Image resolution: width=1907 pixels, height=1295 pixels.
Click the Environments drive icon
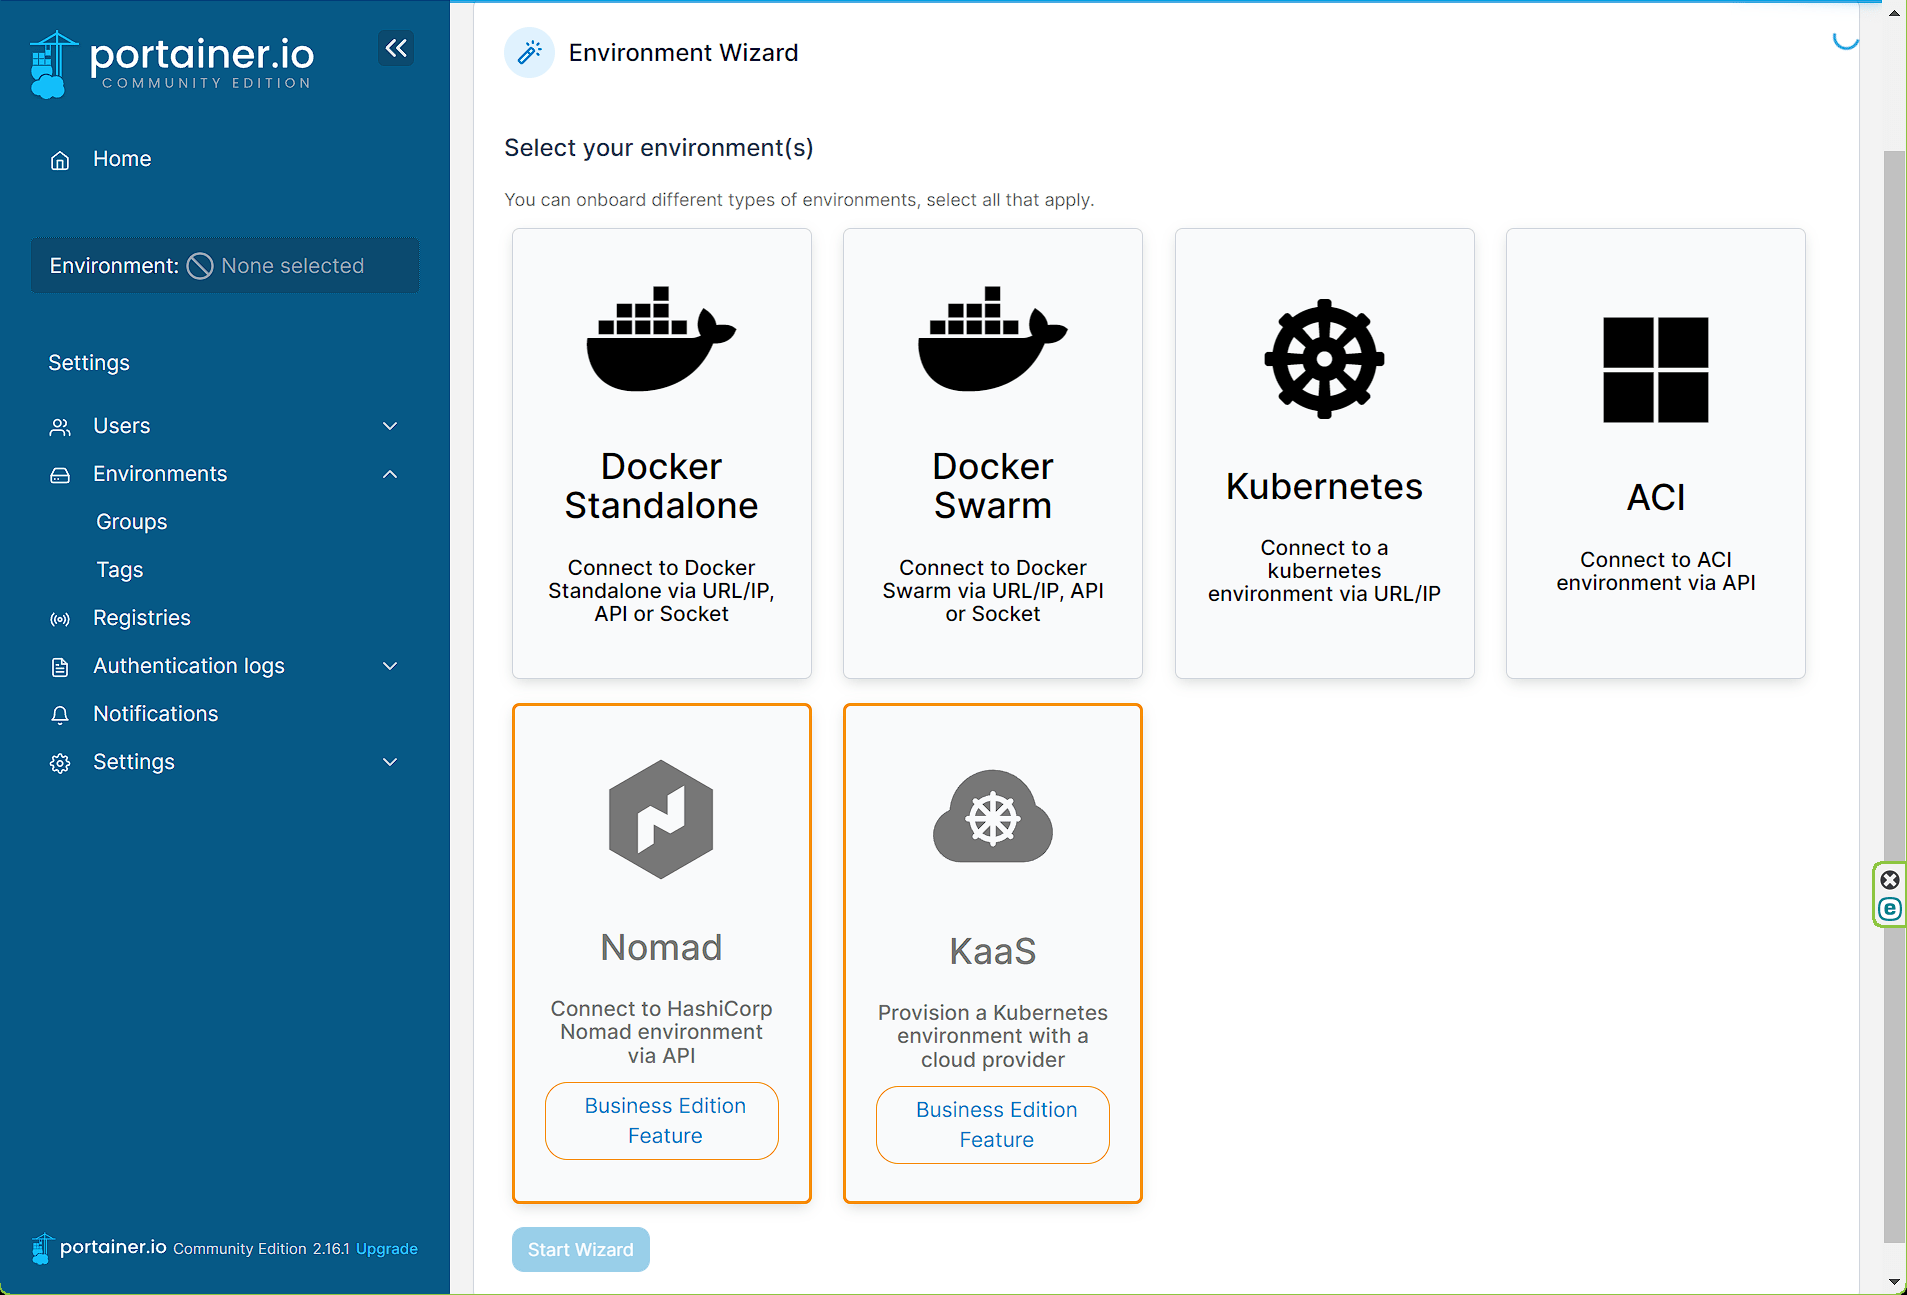pos(60,475)
